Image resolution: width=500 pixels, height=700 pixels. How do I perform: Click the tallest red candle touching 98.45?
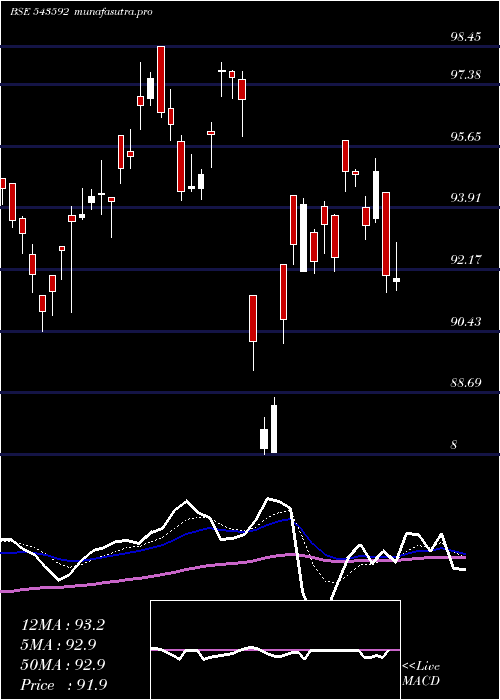161,79
